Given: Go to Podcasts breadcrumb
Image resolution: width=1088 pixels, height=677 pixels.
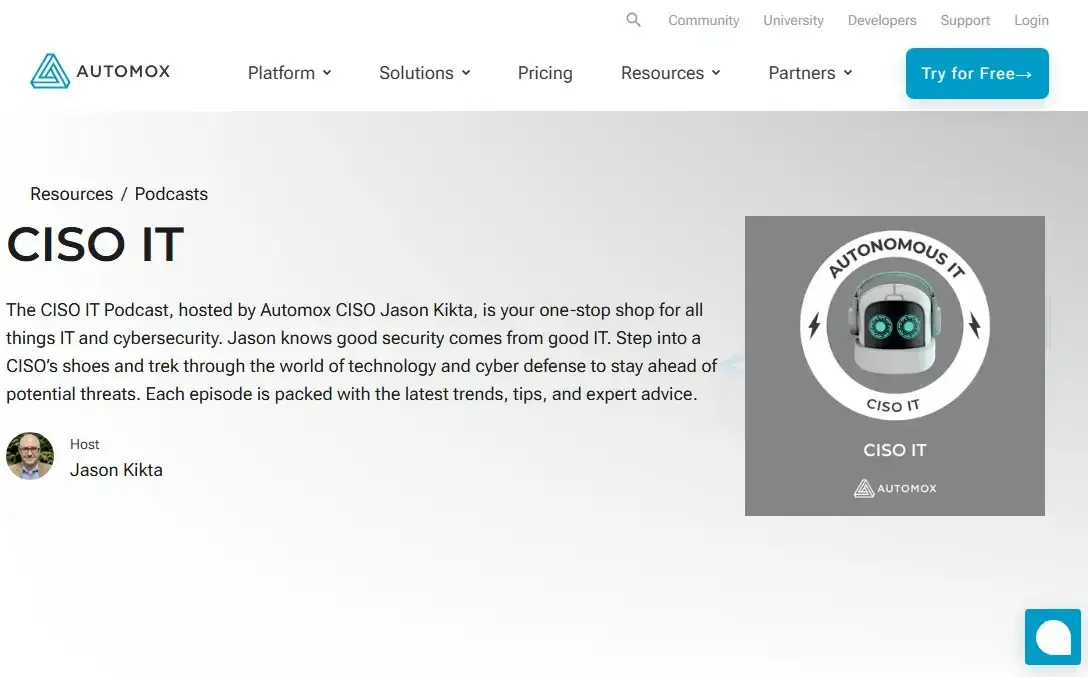Looking at the screenshot, I should (x=171, y=194).
